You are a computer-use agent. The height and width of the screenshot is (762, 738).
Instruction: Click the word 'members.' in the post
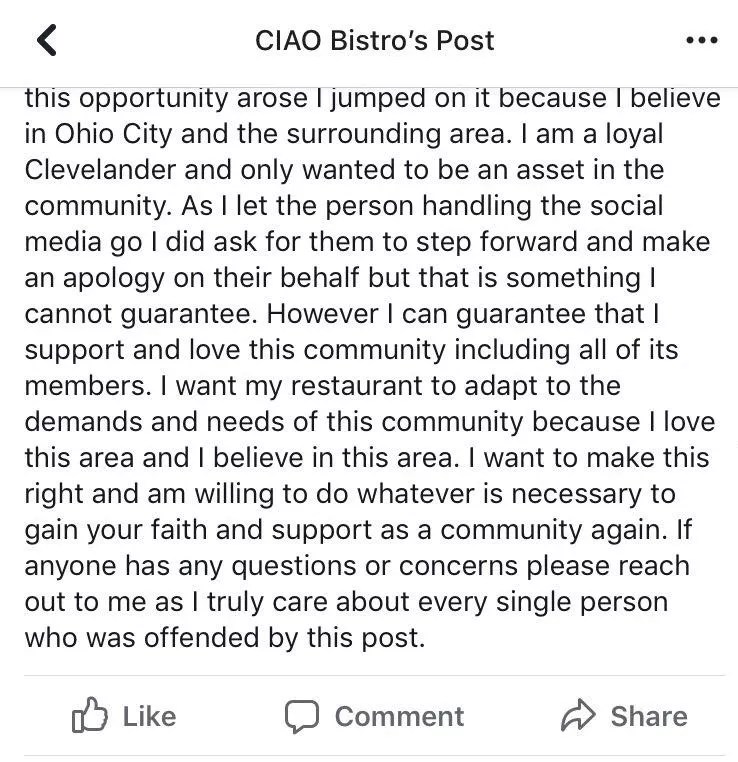pyautogui.click(x=88, y=386)
